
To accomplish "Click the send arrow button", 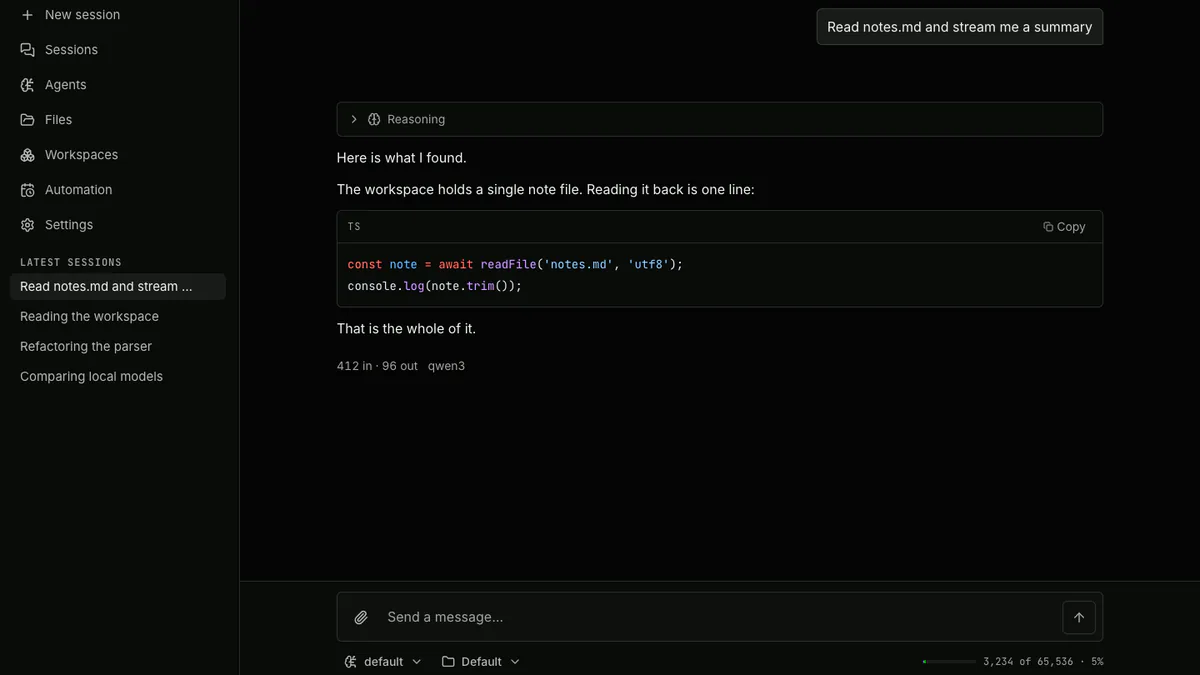I will (x=1079, y=617).
